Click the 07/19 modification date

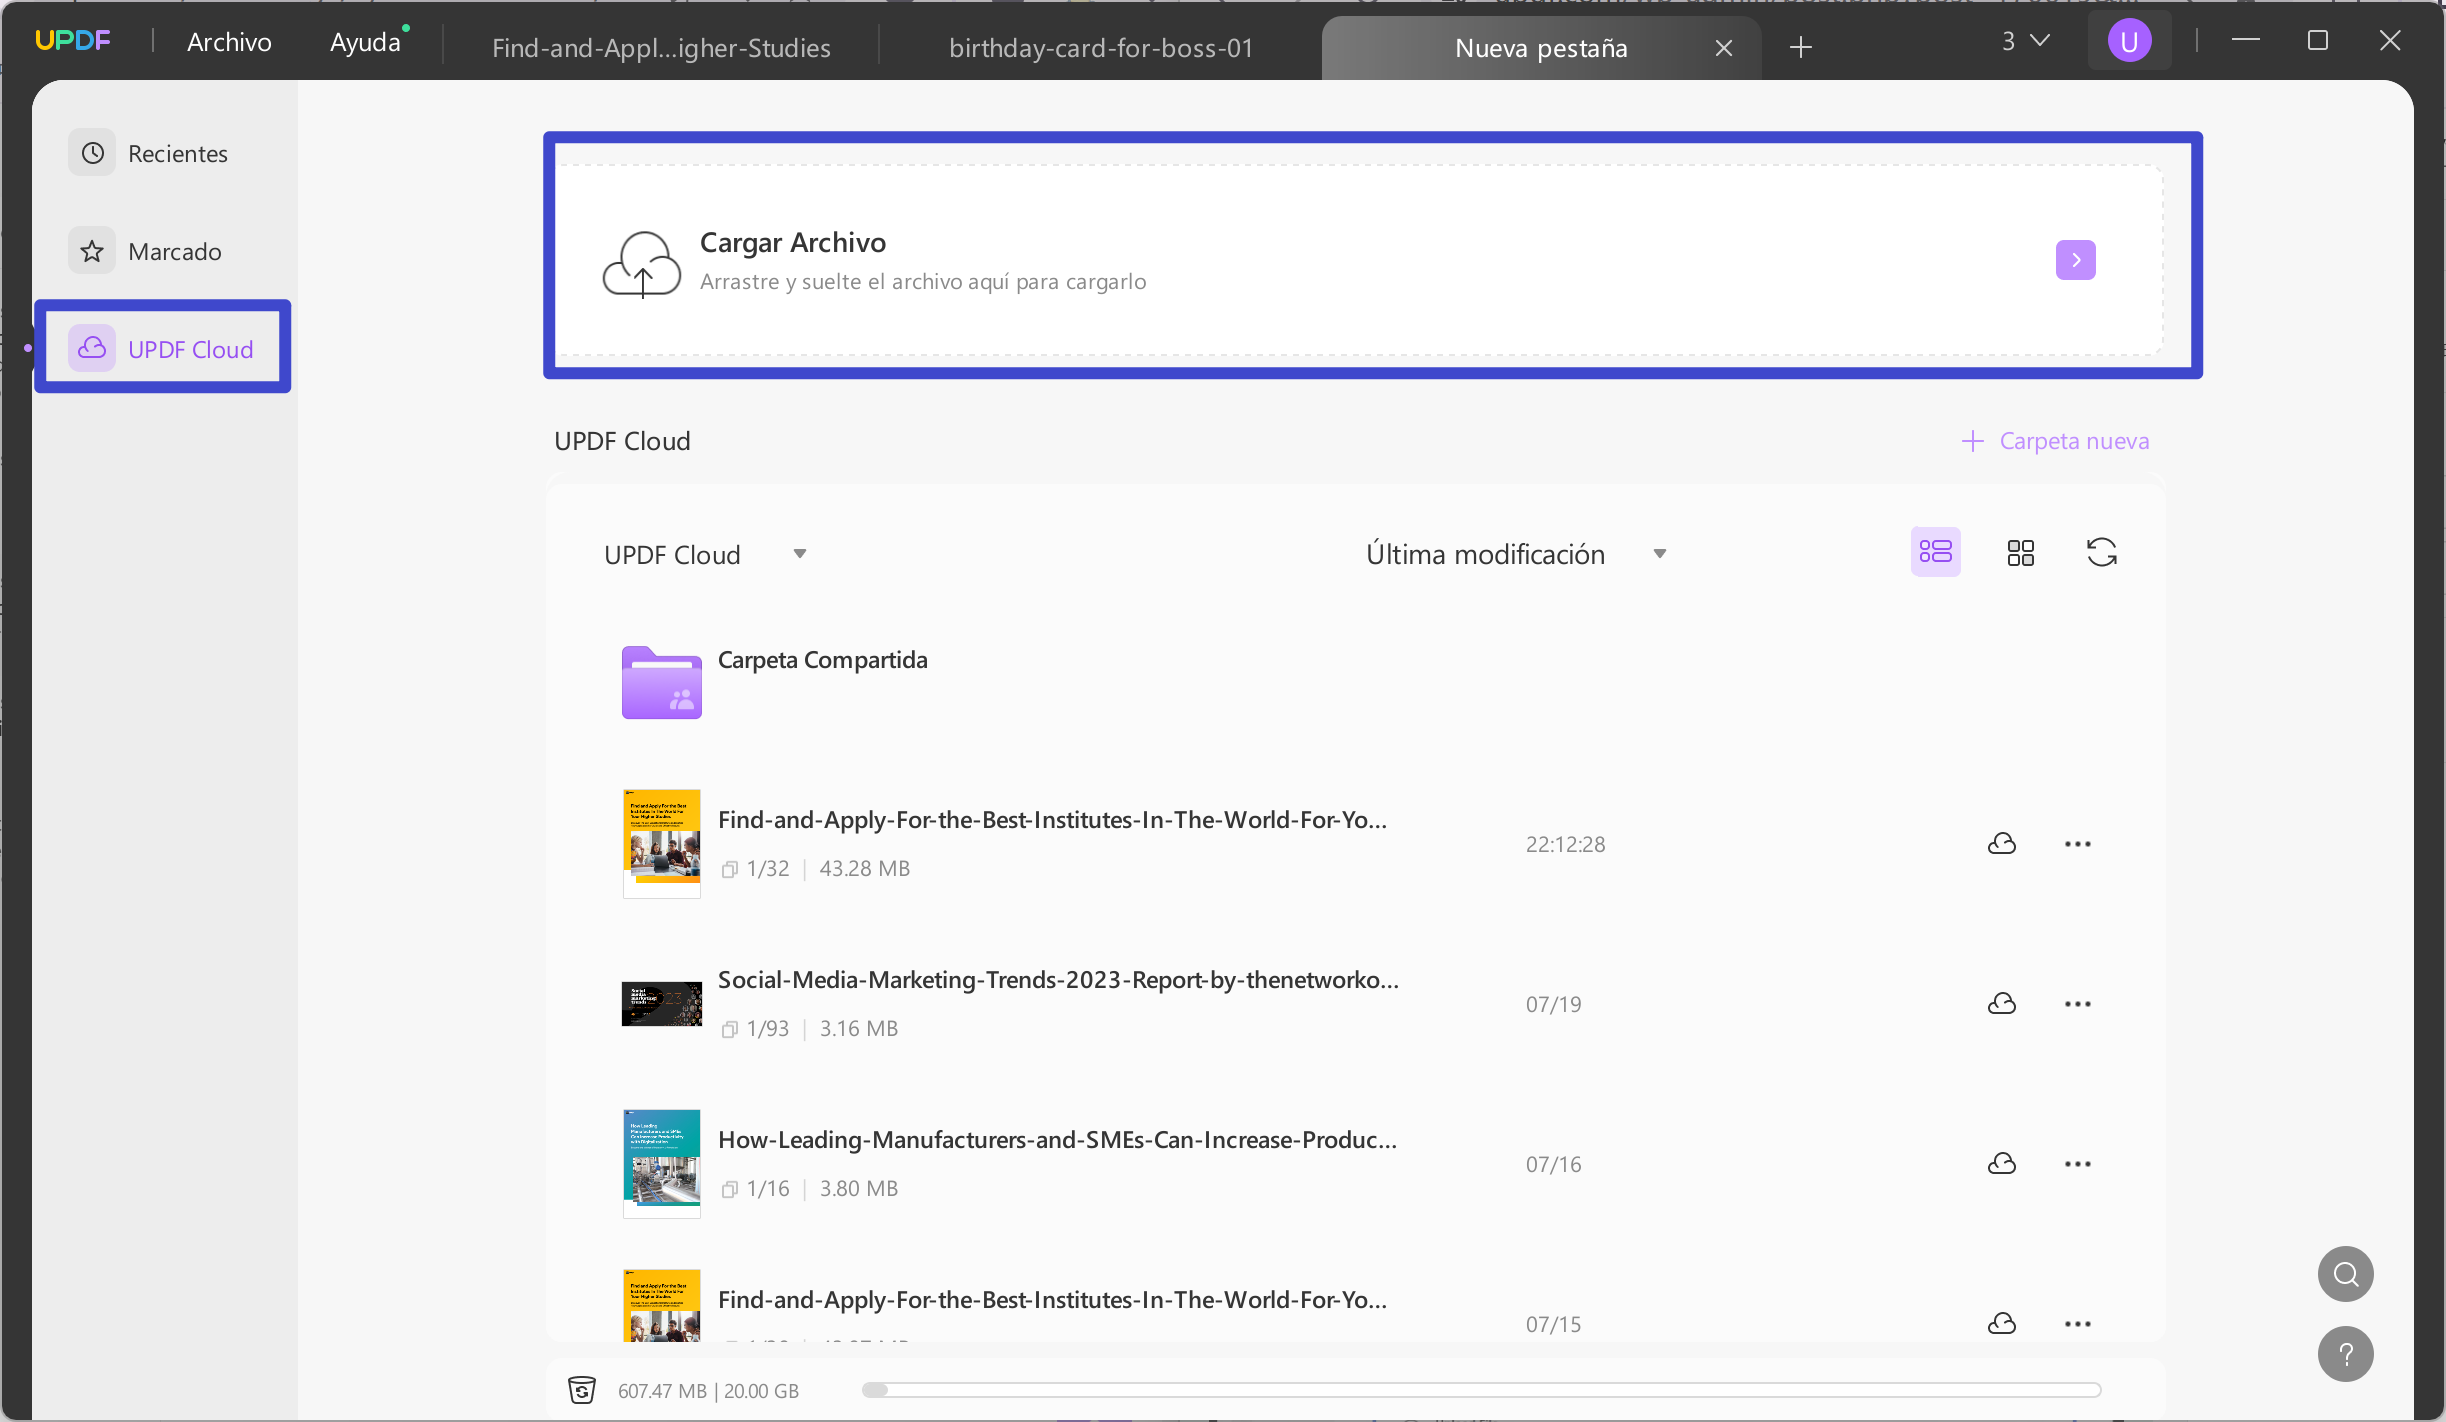tap(1553, 1004)
